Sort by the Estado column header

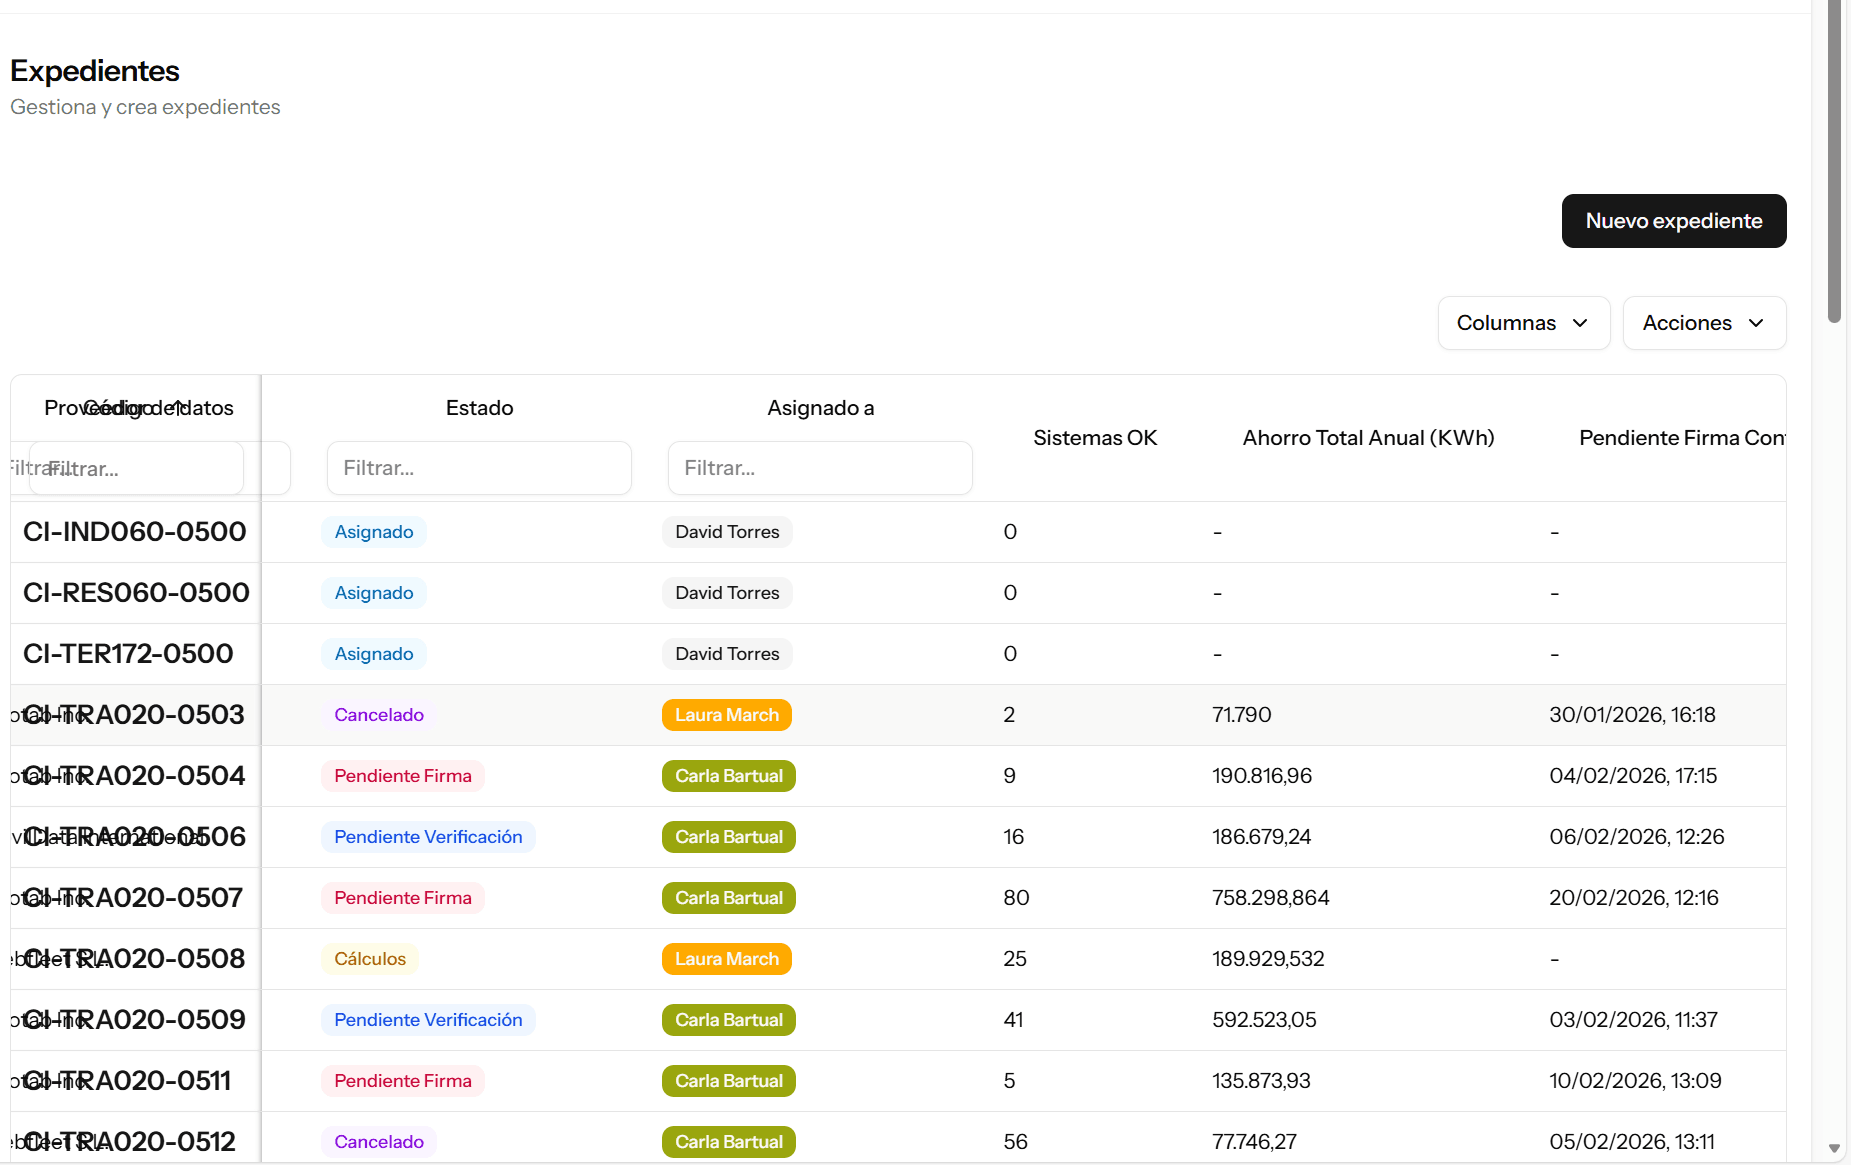pyautogui.click(x=479, y=408)
